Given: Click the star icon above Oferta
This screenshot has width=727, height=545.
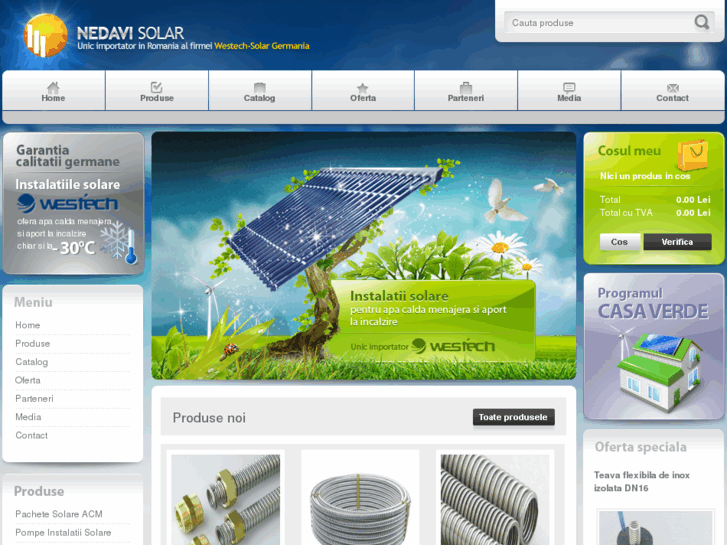Looking at the screenshot, I should (x=363, y=88).
